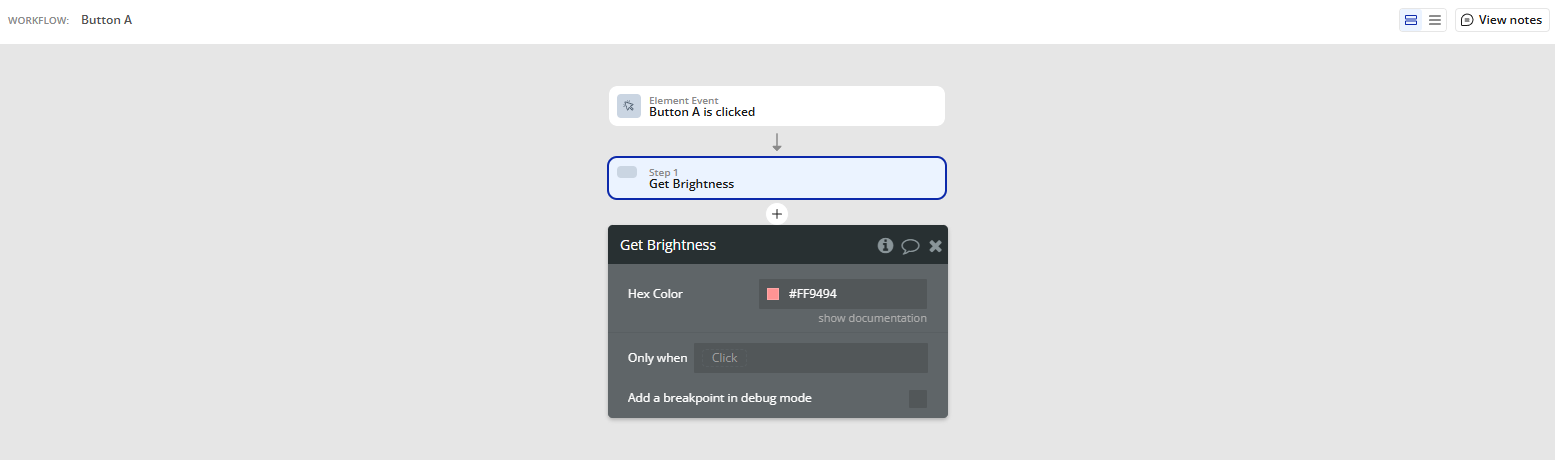Open the View notes button

click(1502, 20)
